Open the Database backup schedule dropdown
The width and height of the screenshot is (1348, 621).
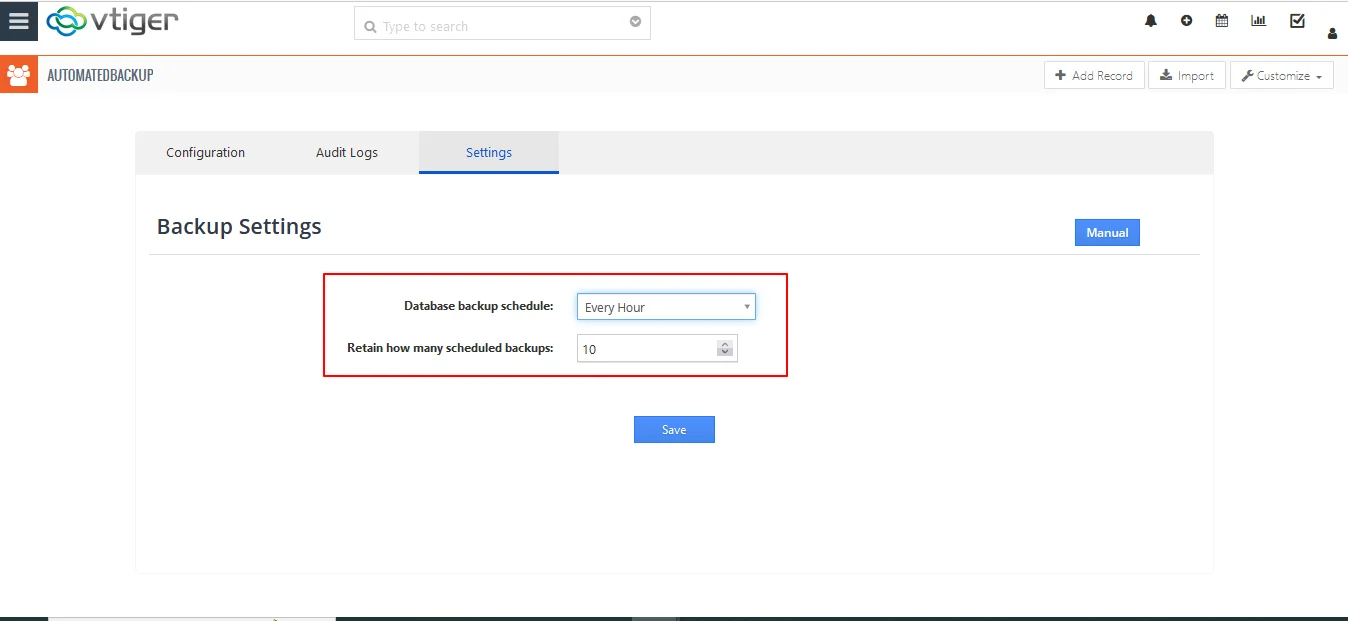[666, 307]
